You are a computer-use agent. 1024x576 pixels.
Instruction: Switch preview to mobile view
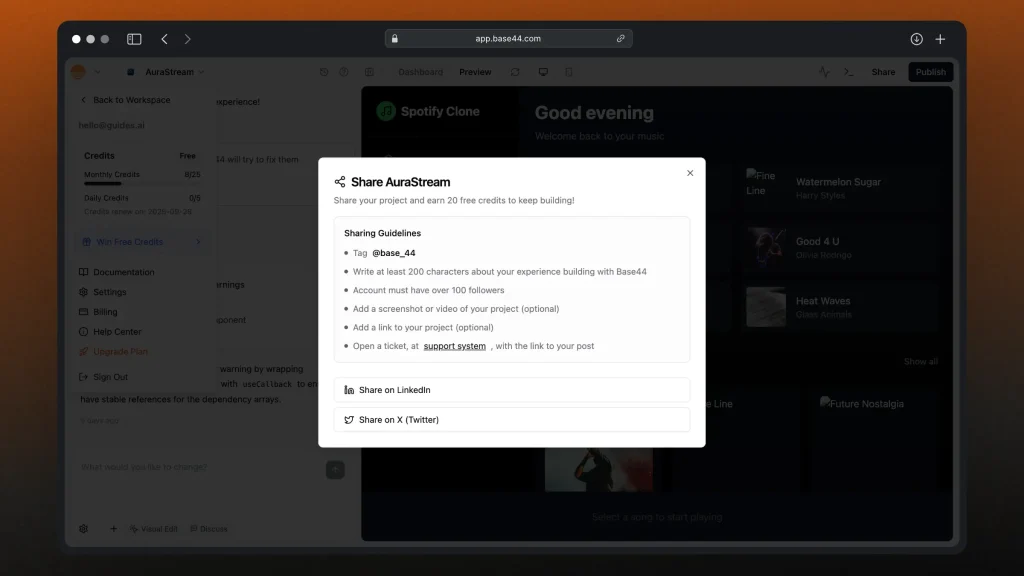click(569, 72)
